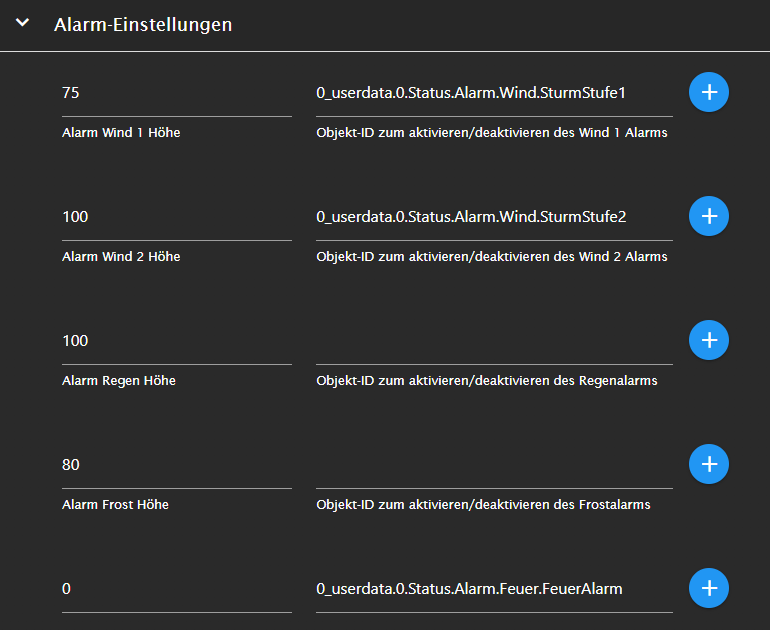Click the 'Alarm Wind 1 Höhe' label

pyautogui.click(x=121, y=132)
